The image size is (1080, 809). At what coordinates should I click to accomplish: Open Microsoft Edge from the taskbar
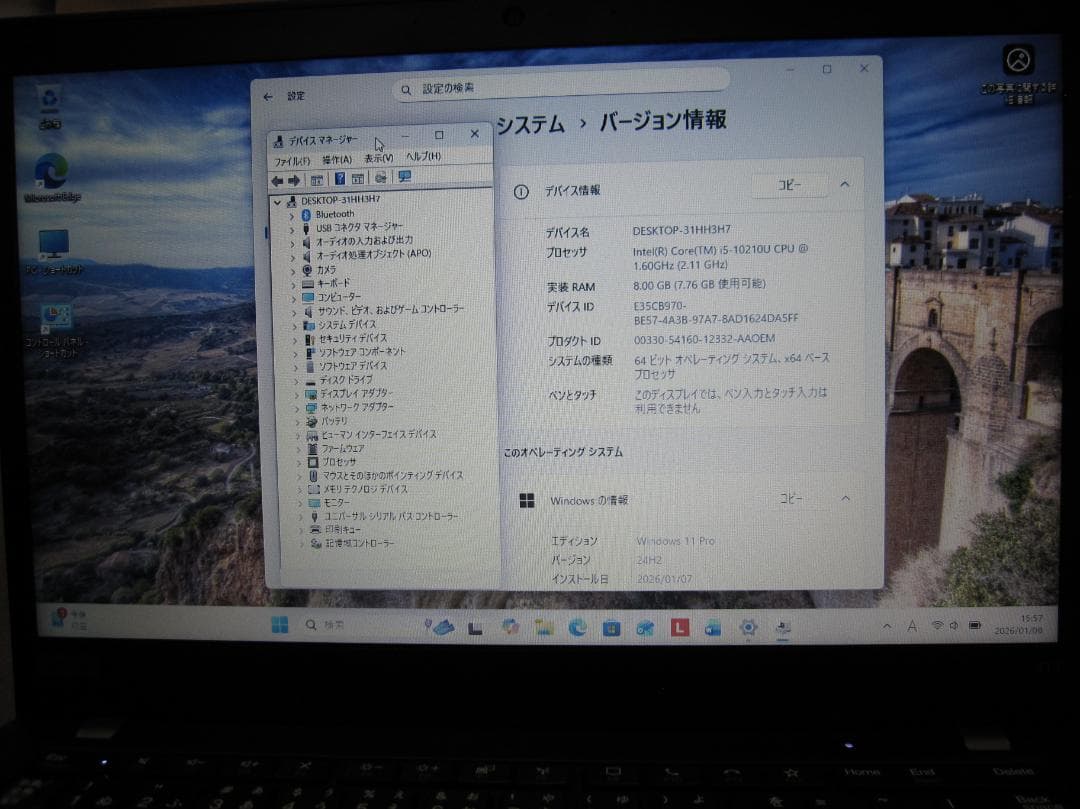(x=578, y=627)
